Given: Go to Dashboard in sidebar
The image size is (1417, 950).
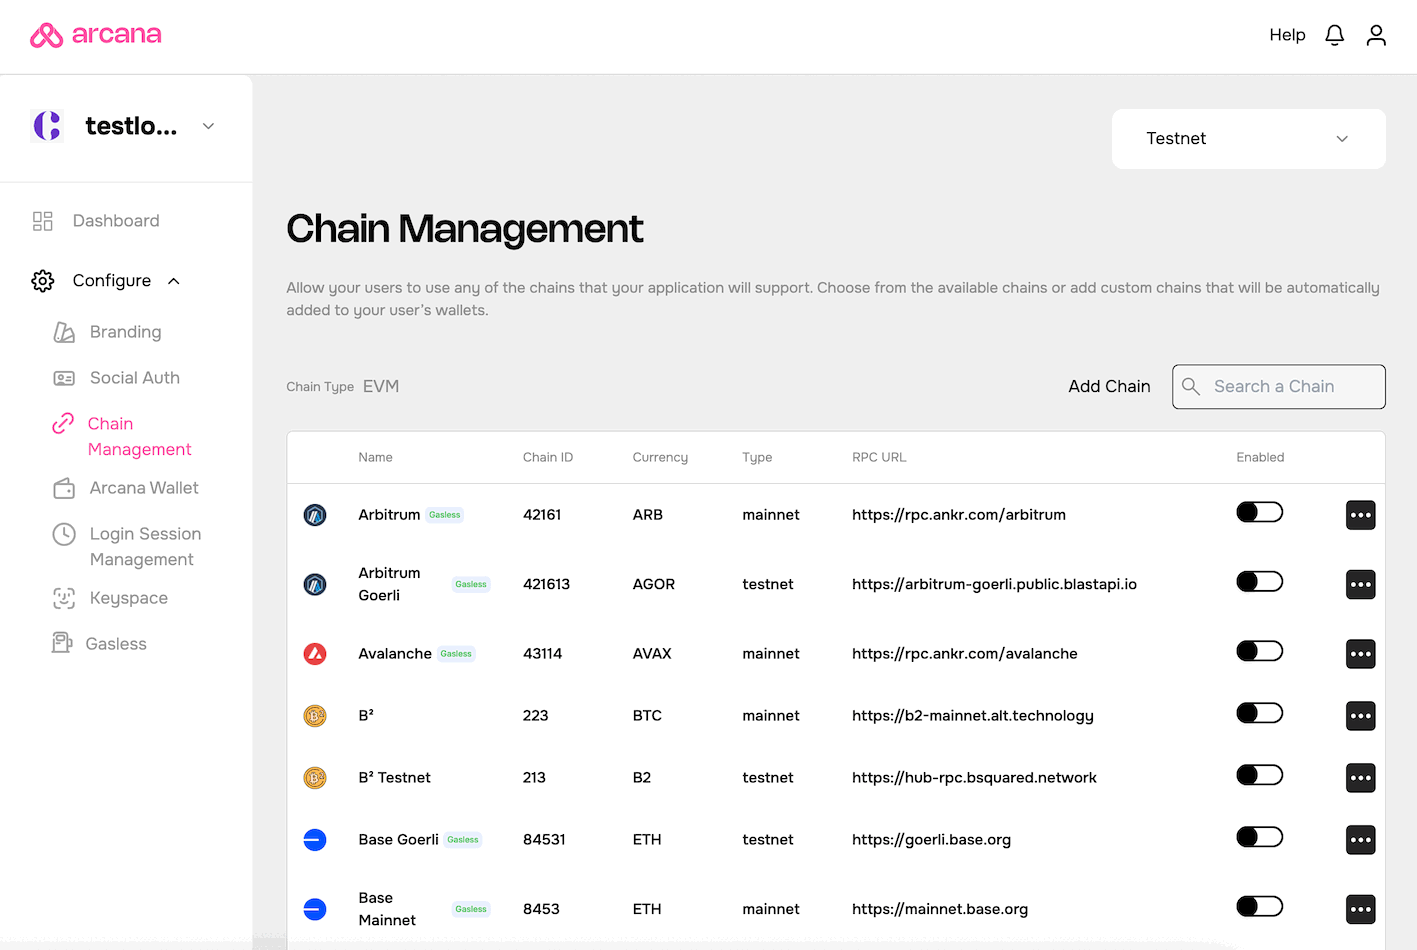Looking at the screenshot, I should click(x=116, y=221).
